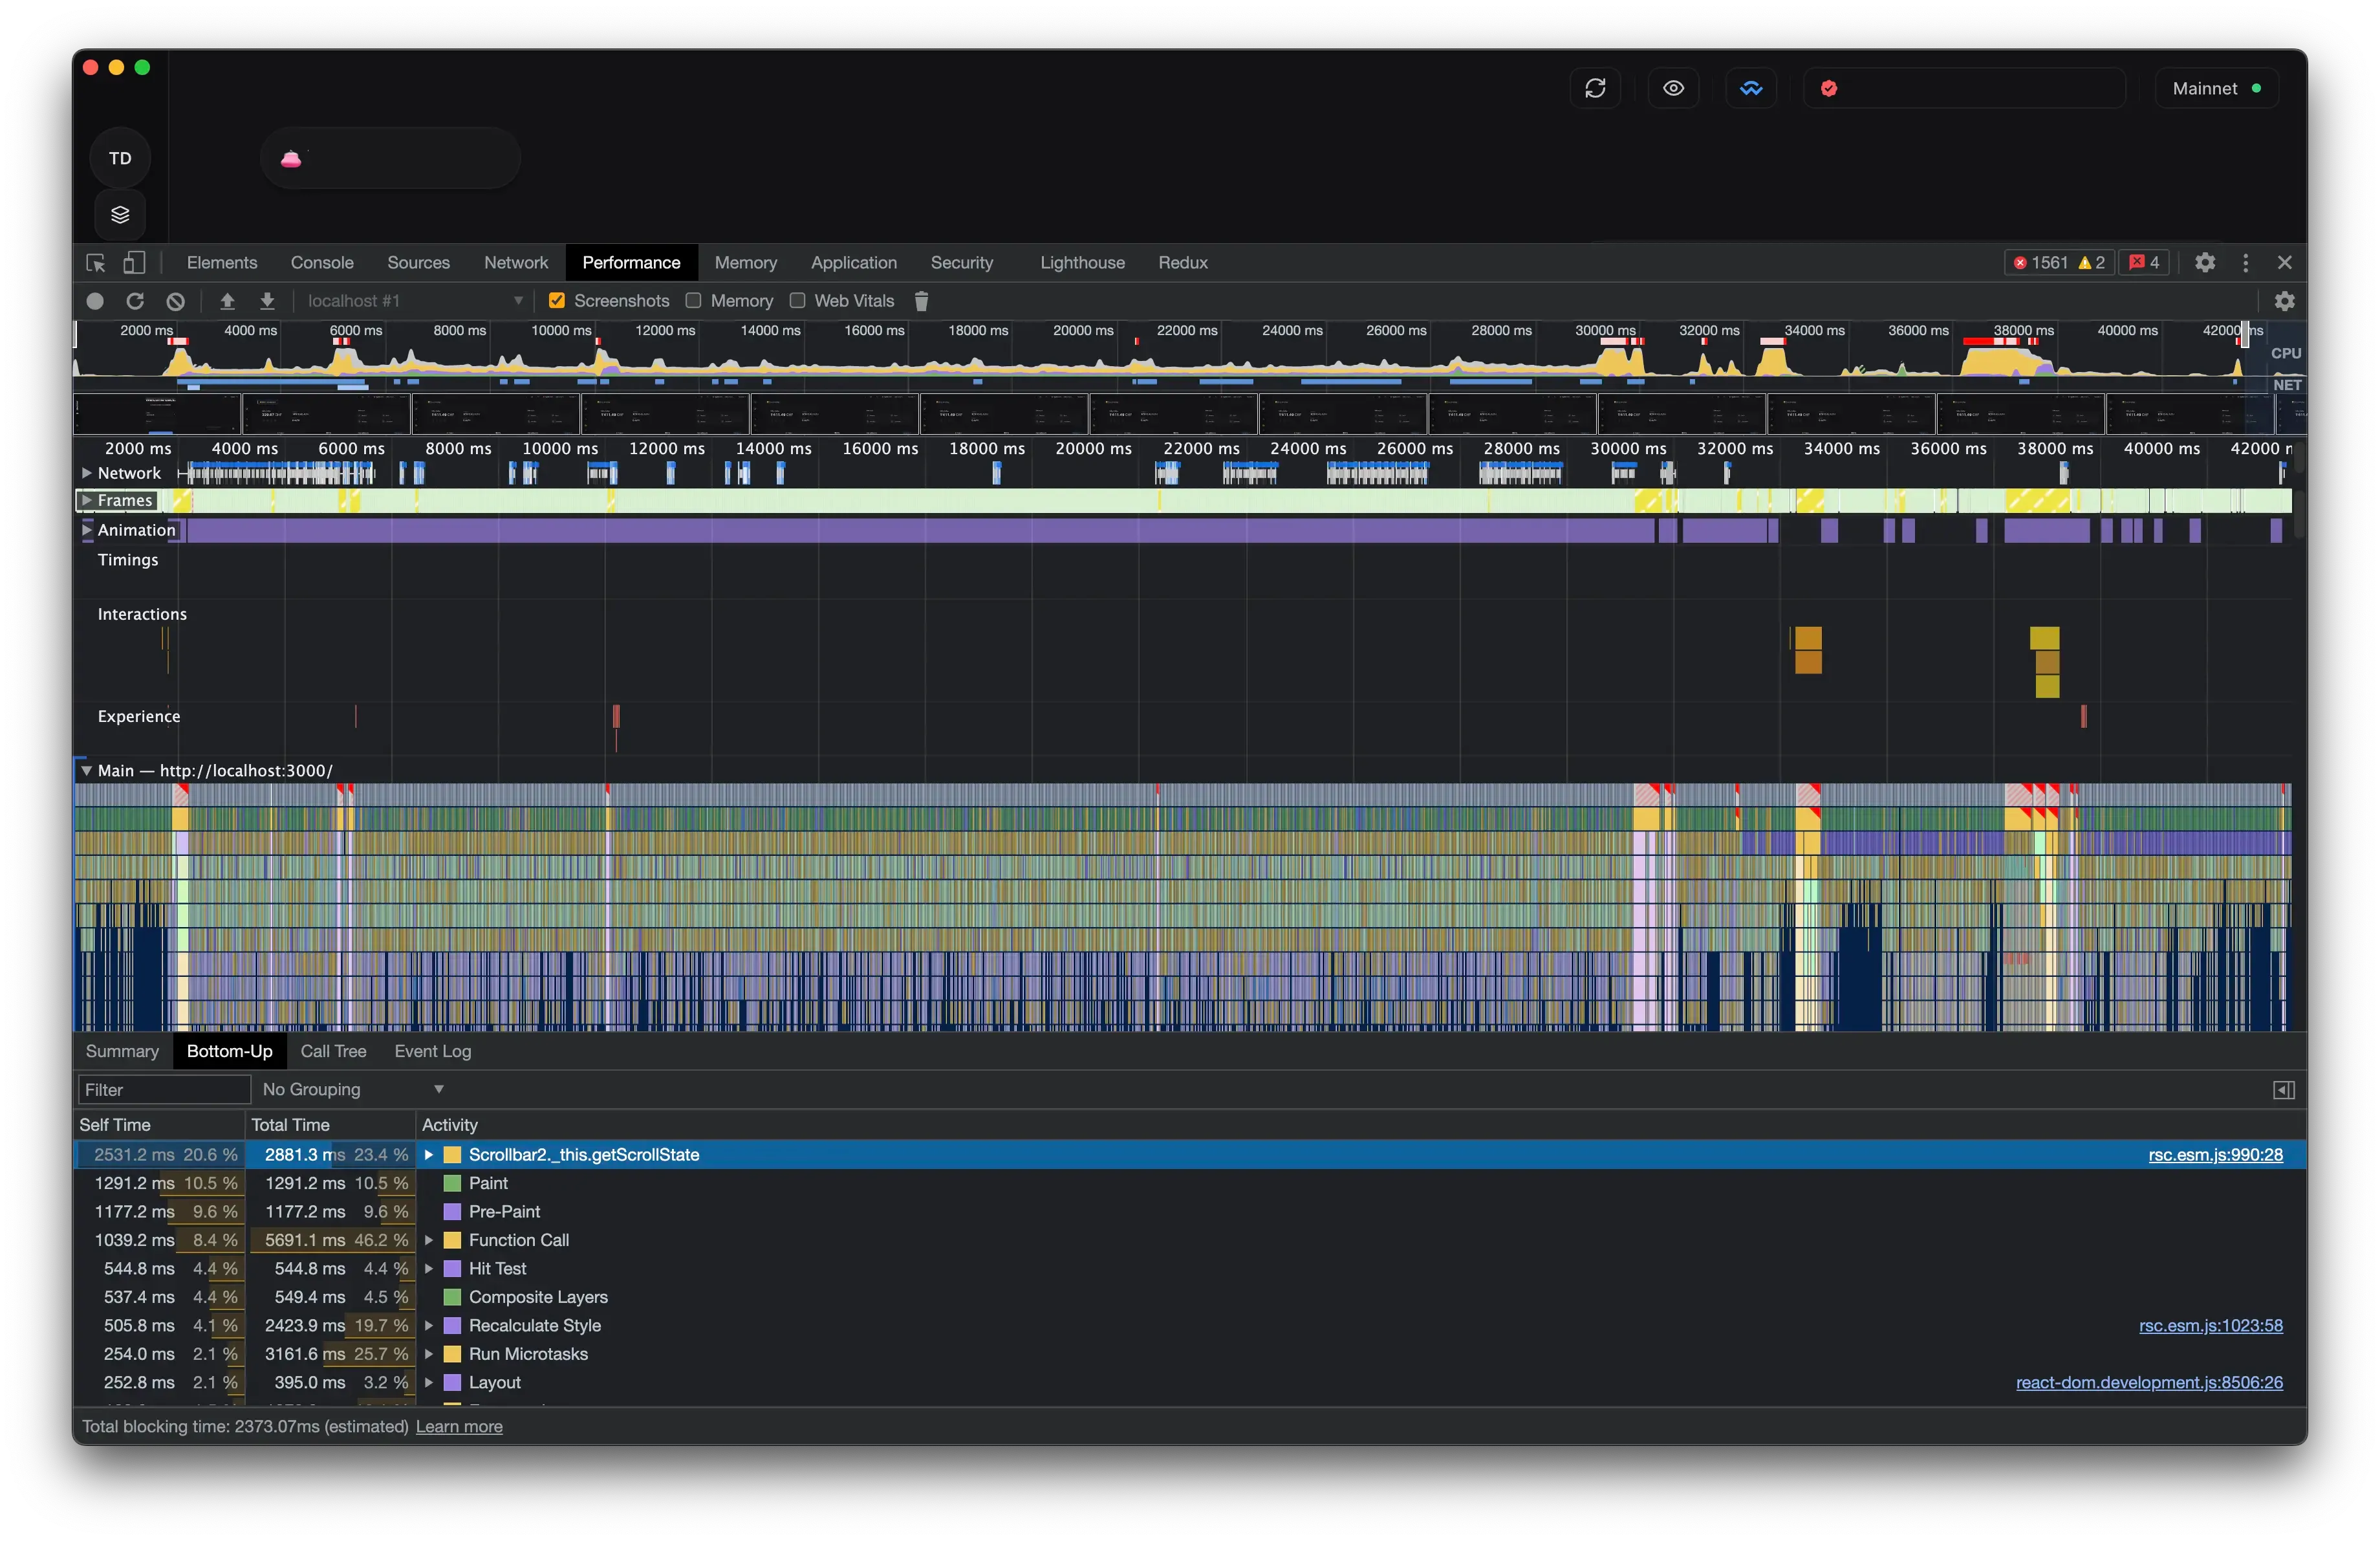The width and height of the screenshot is (2380, 1541).
Task: Click the refresh icon in app header
Action: tap(1595, 88)
